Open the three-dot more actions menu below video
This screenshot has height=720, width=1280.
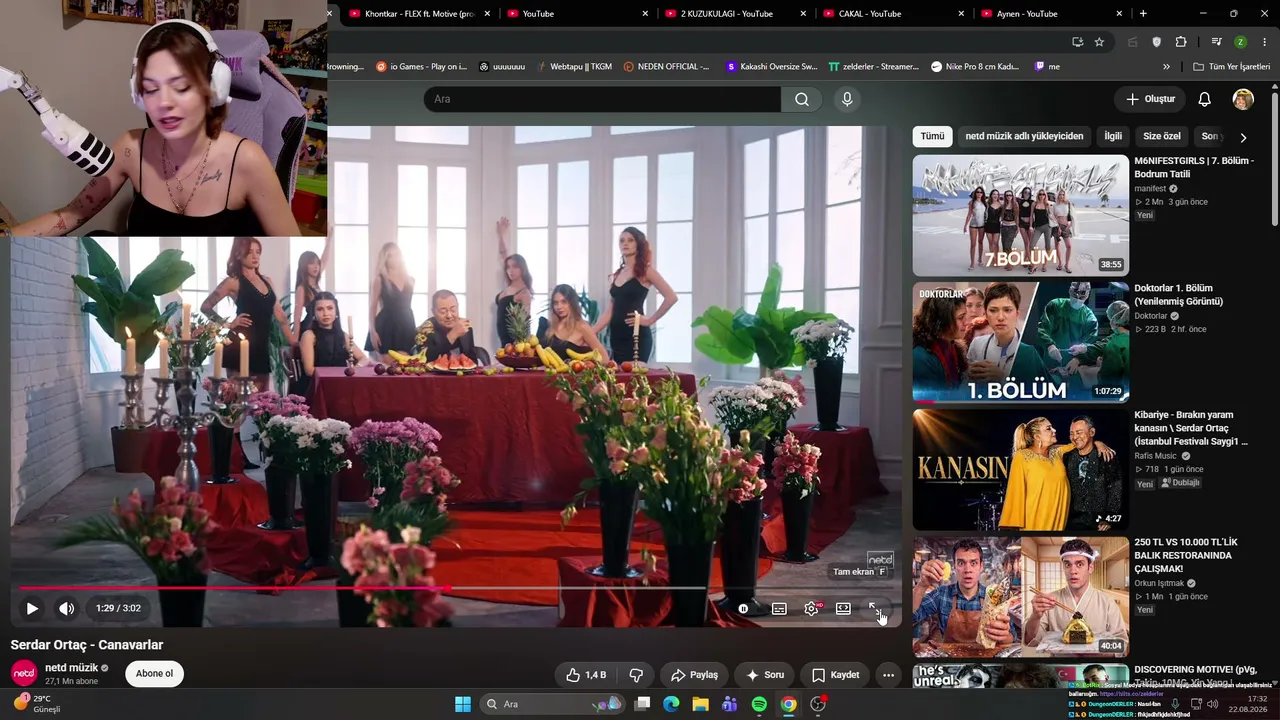888,675
